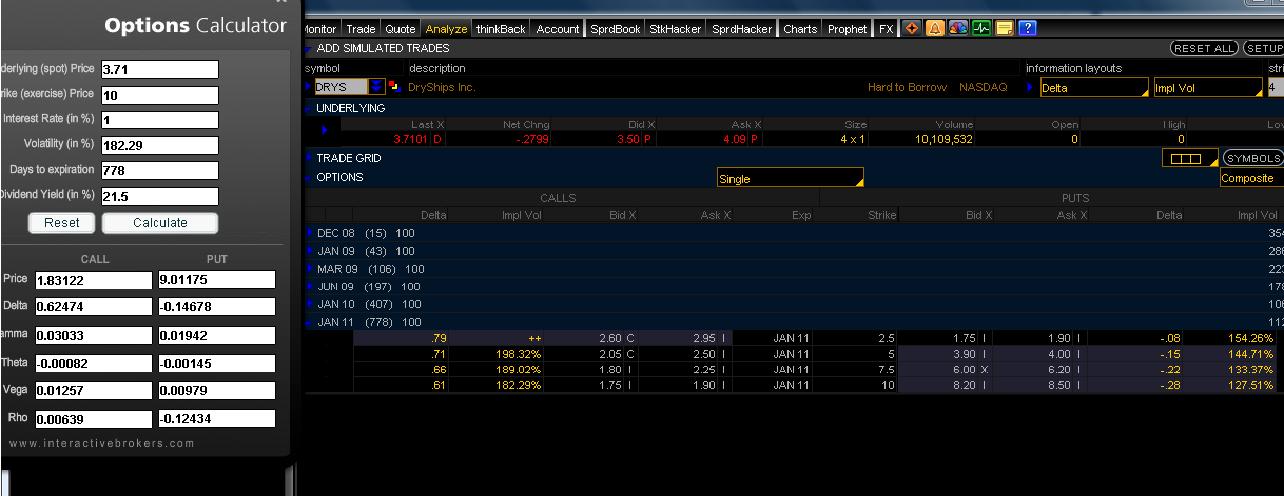Switch to the Trade tab

361,29
